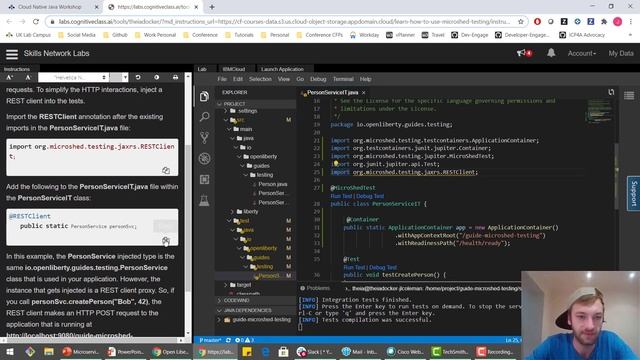Click Run Test above testCreatePerson method
This screenshot has width=640, height=360.
(x=354, y=267)
